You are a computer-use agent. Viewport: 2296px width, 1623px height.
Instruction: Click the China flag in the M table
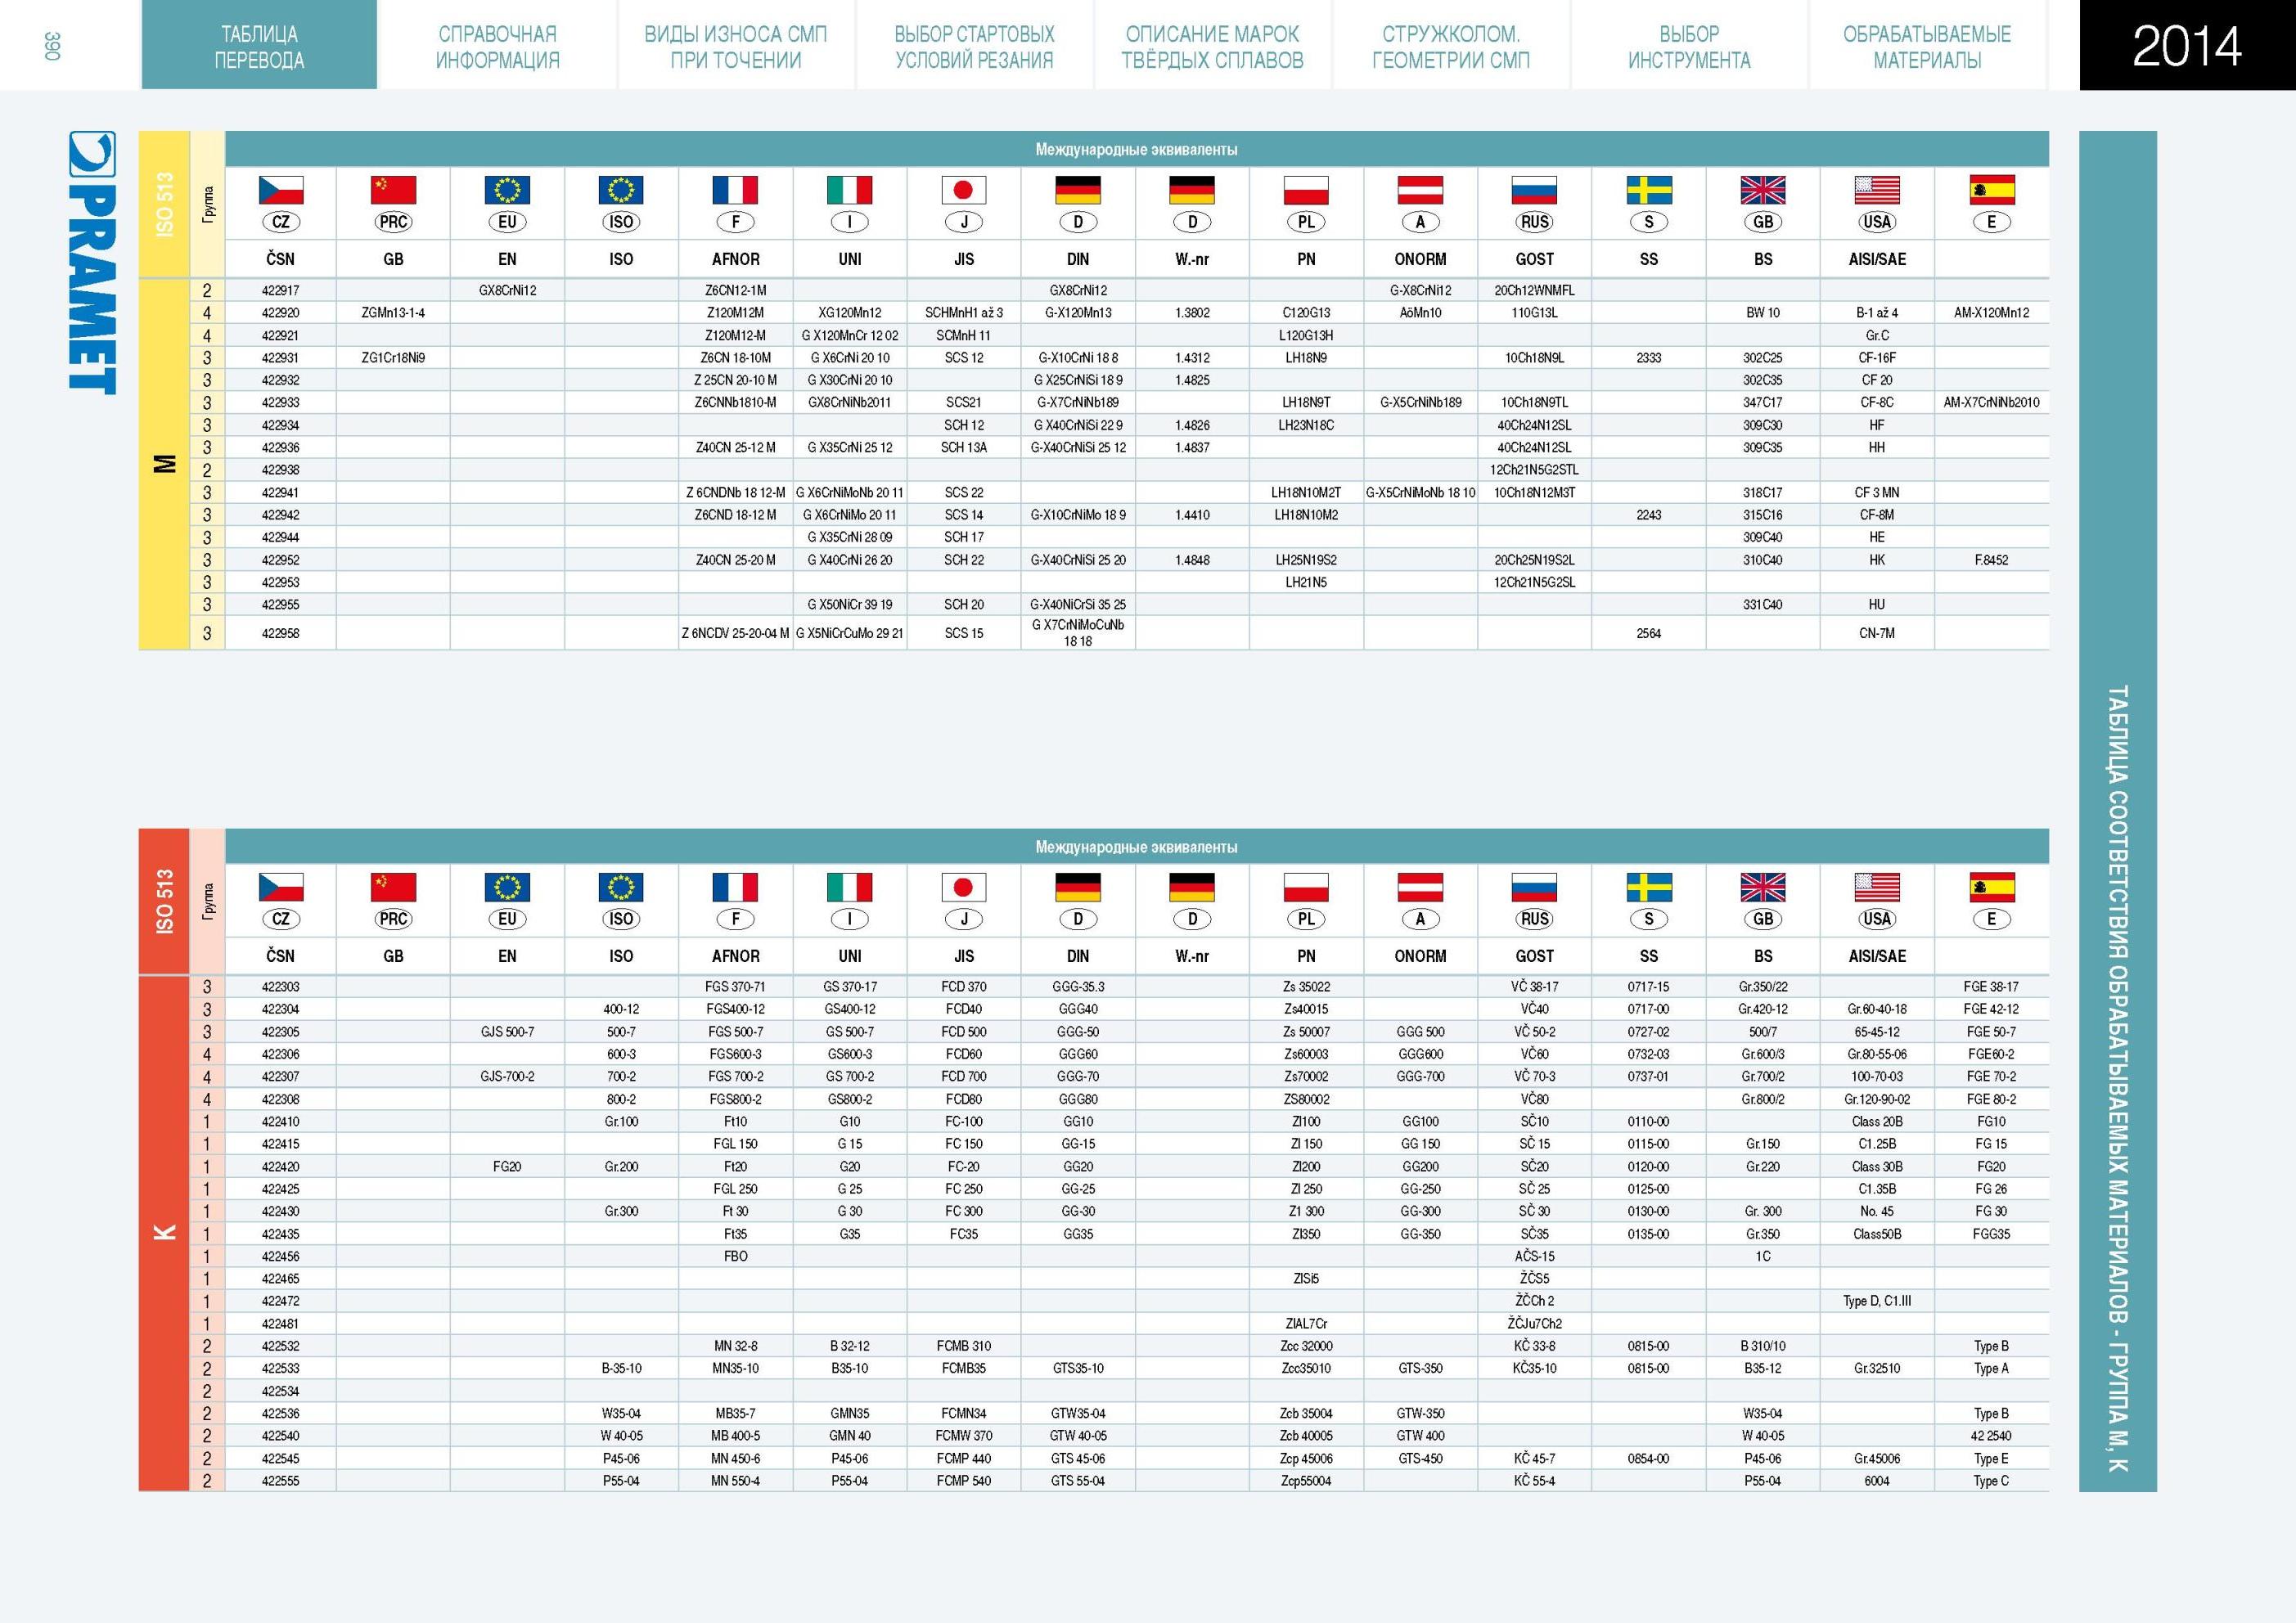393,190
